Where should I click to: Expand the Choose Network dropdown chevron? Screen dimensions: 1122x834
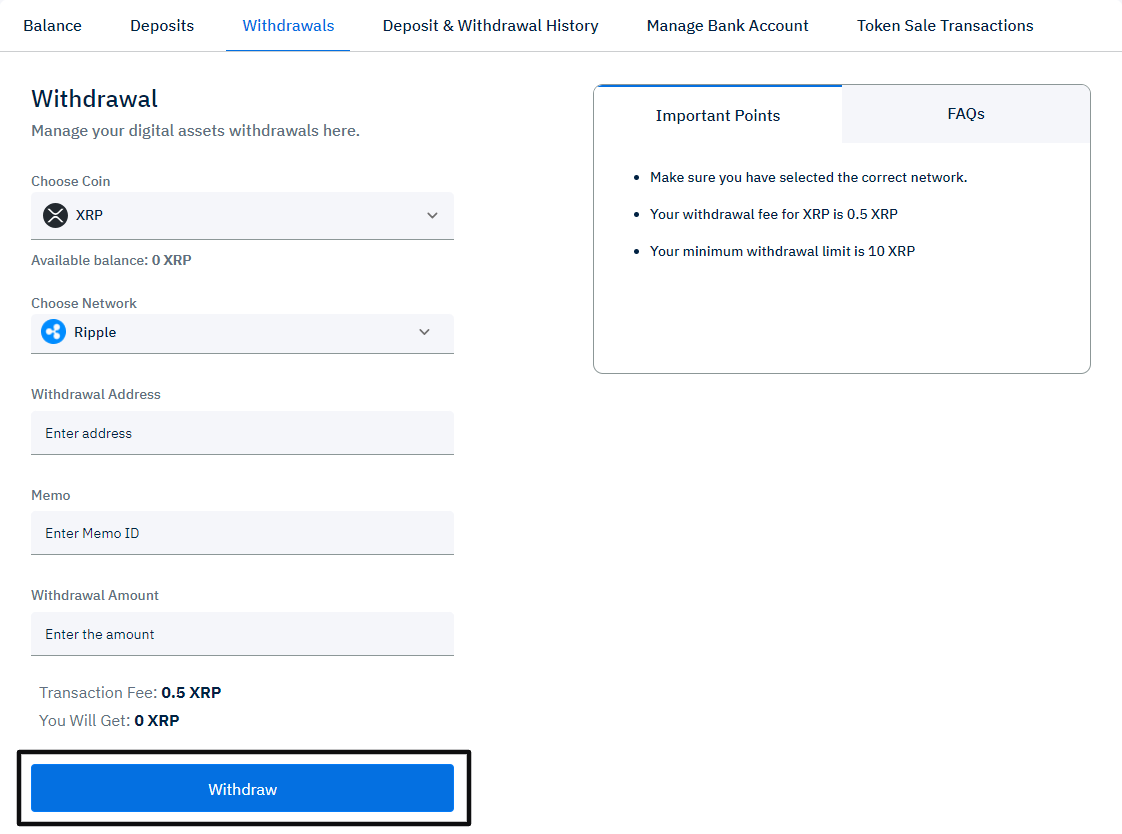[424, 332]
